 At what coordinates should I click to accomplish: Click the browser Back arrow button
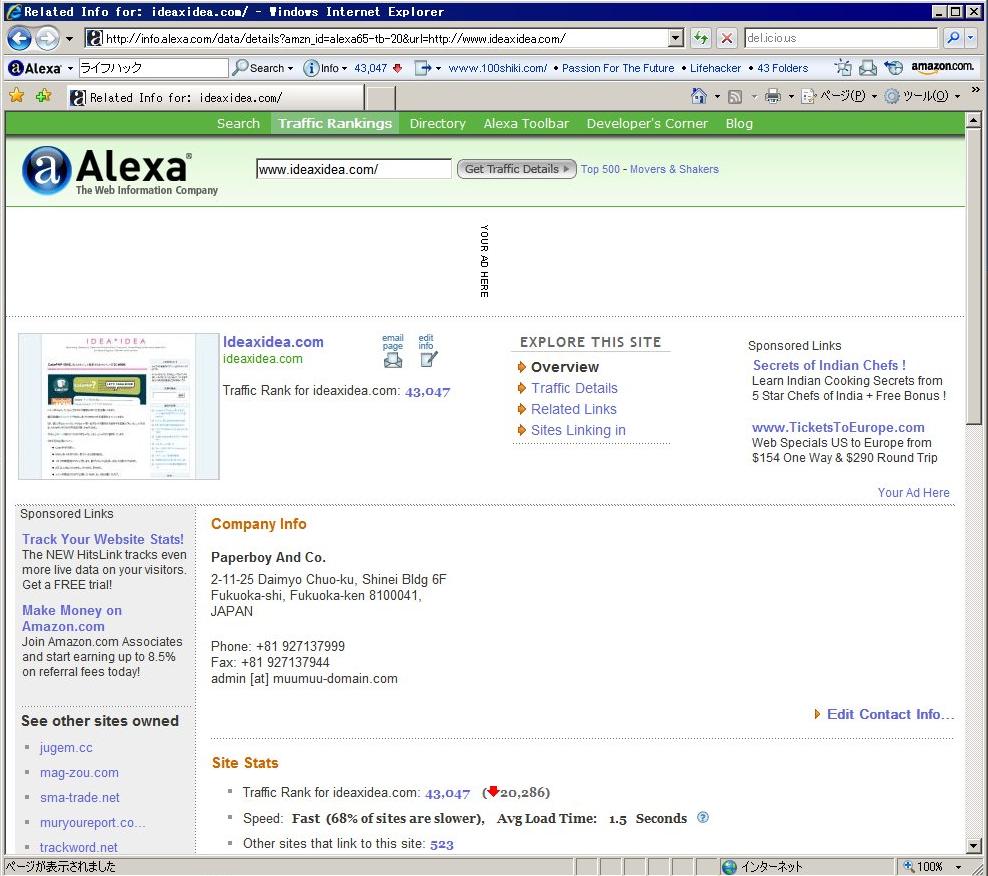click(19, 39)
